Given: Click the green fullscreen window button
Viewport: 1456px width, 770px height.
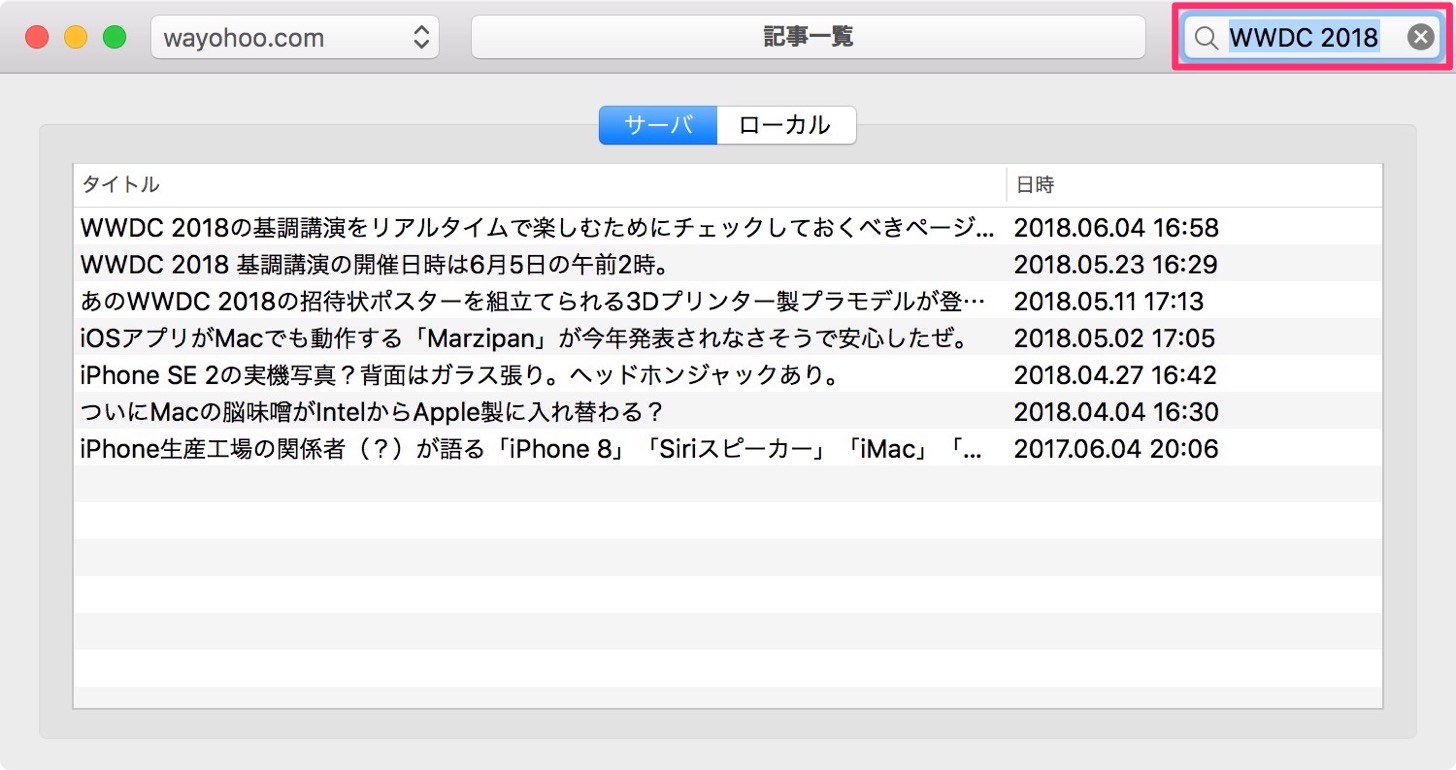Looking at the screenshot, I should pos(115,38).
